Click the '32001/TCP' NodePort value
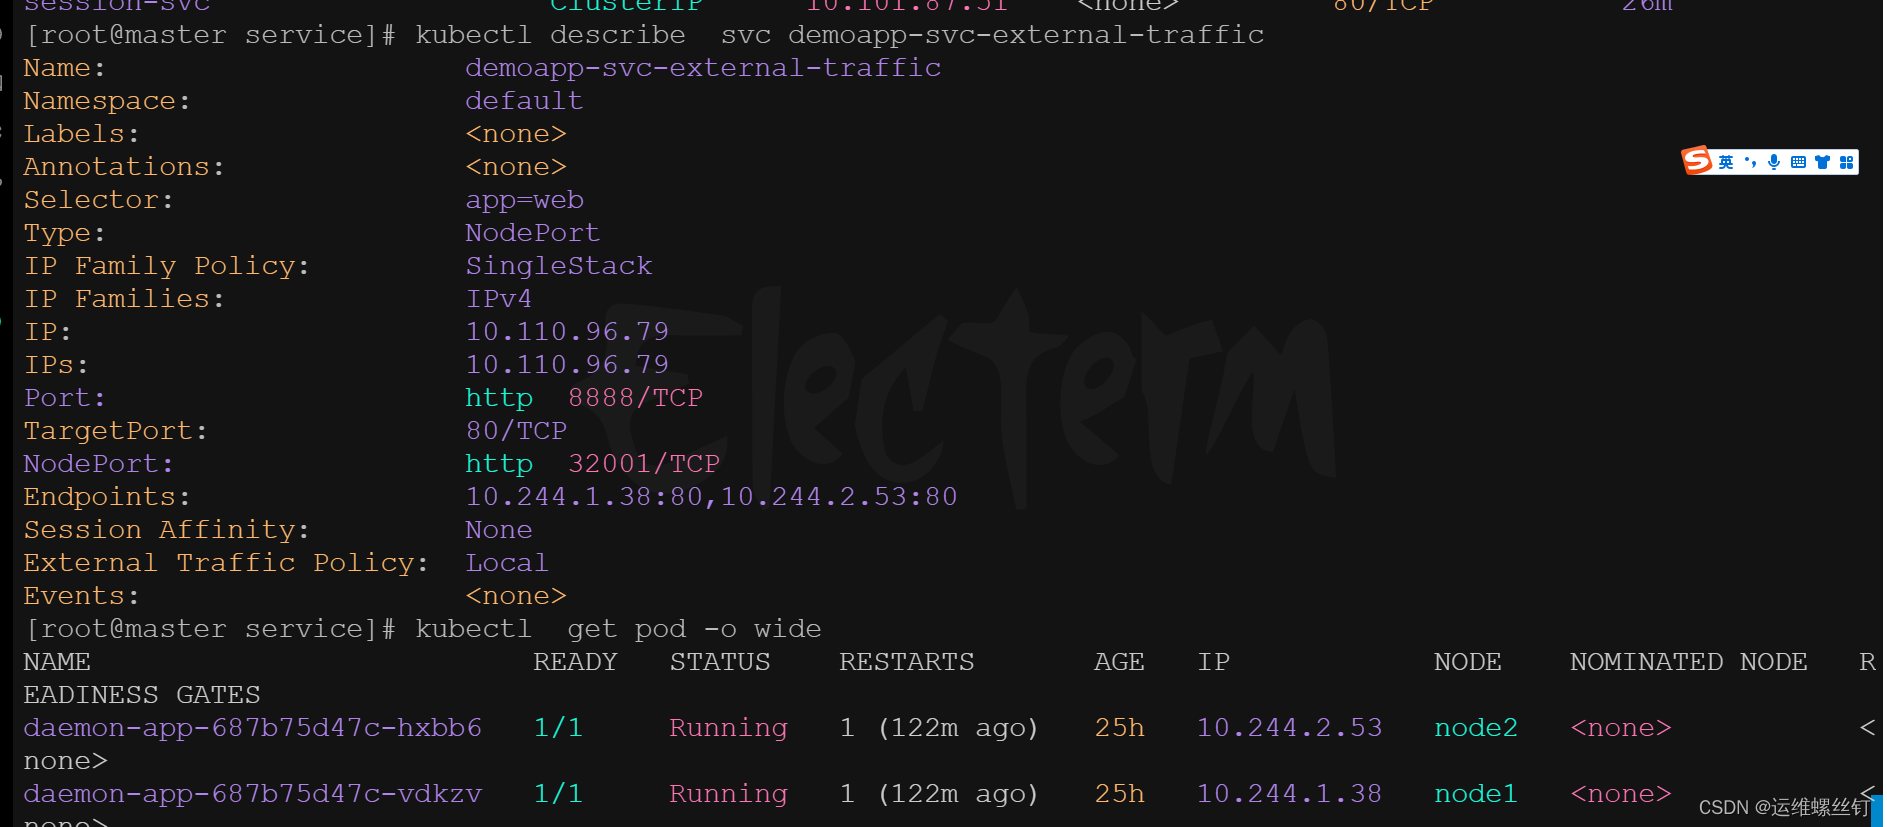 tap(644, 464)
